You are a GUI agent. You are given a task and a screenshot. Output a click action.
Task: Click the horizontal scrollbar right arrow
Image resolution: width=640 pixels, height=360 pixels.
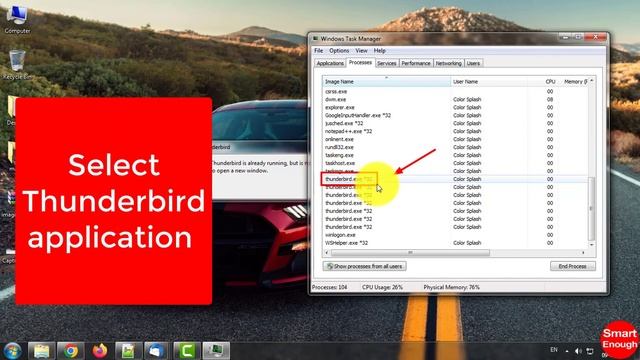click(584, 253)
